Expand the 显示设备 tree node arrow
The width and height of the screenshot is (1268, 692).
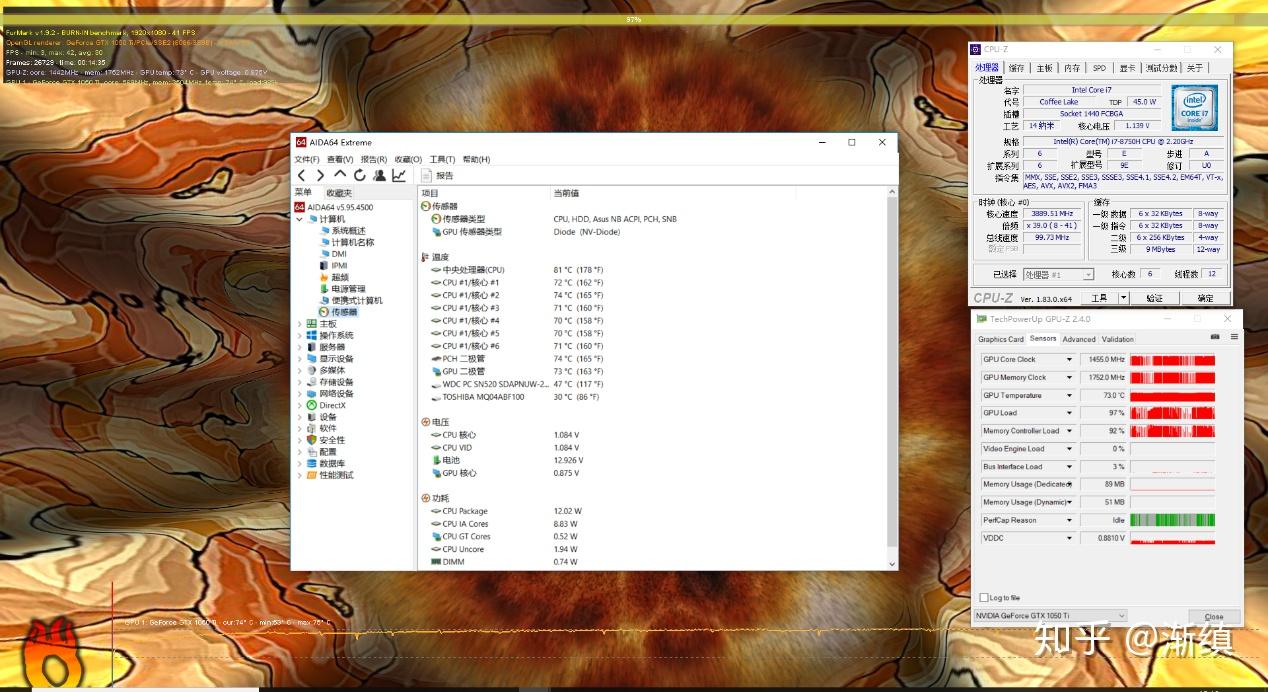point(299,359)
